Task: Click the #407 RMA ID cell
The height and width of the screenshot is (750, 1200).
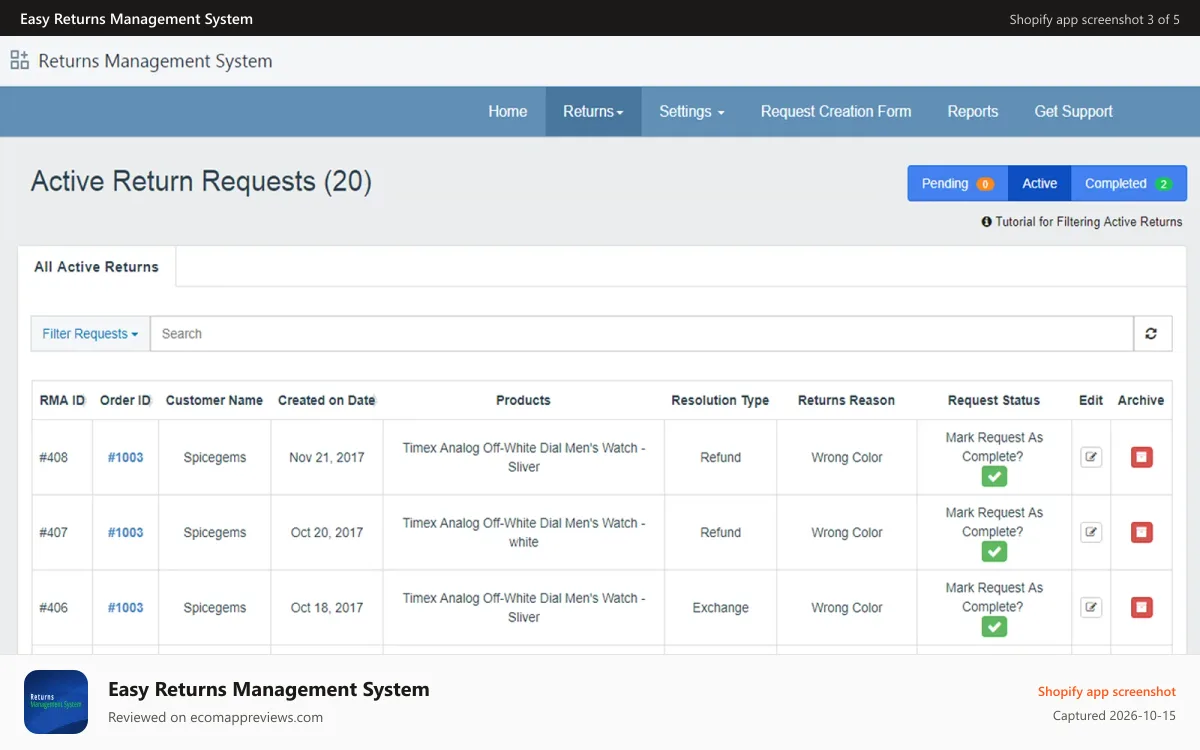Action: pos(62,532)
